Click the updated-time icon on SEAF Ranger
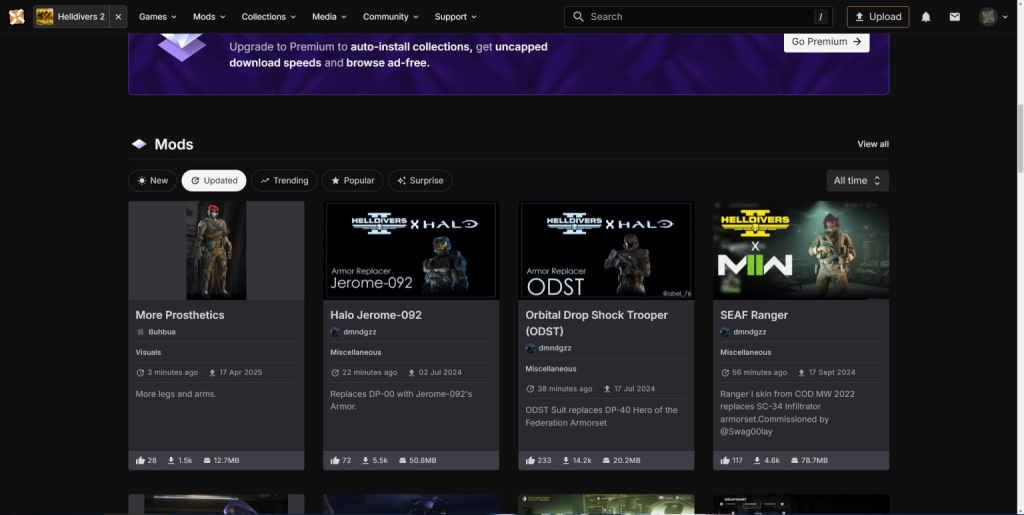1024x515 pixels. point(725,373)
